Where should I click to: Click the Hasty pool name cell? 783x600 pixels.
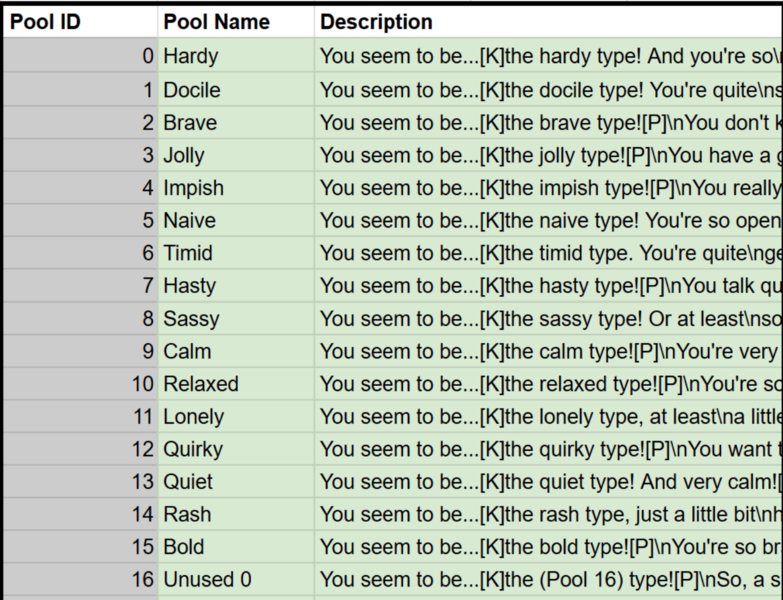(235, 286)
